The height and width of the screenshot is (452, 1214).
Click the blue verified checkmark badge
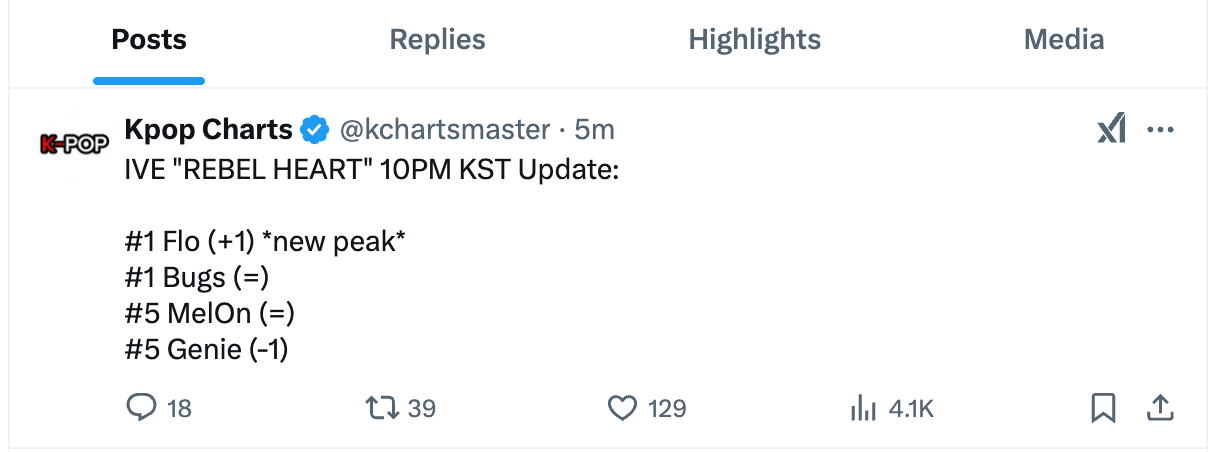316,130
